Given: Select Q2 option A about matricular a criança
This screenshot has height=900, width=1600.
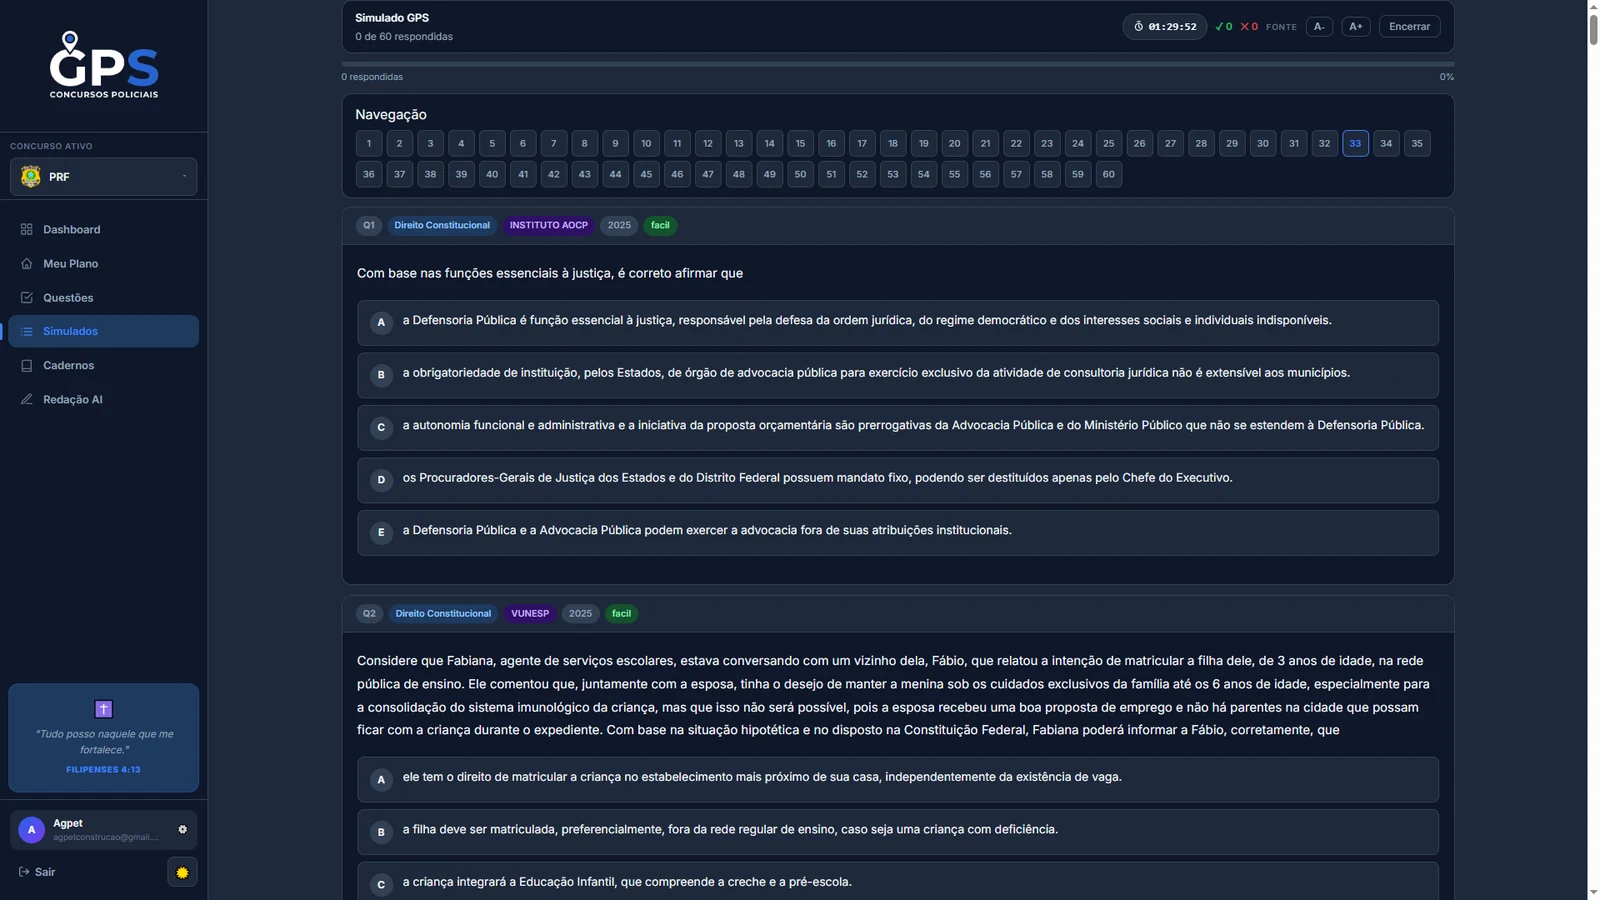Looking at the screenshot, I should point(898,779).
